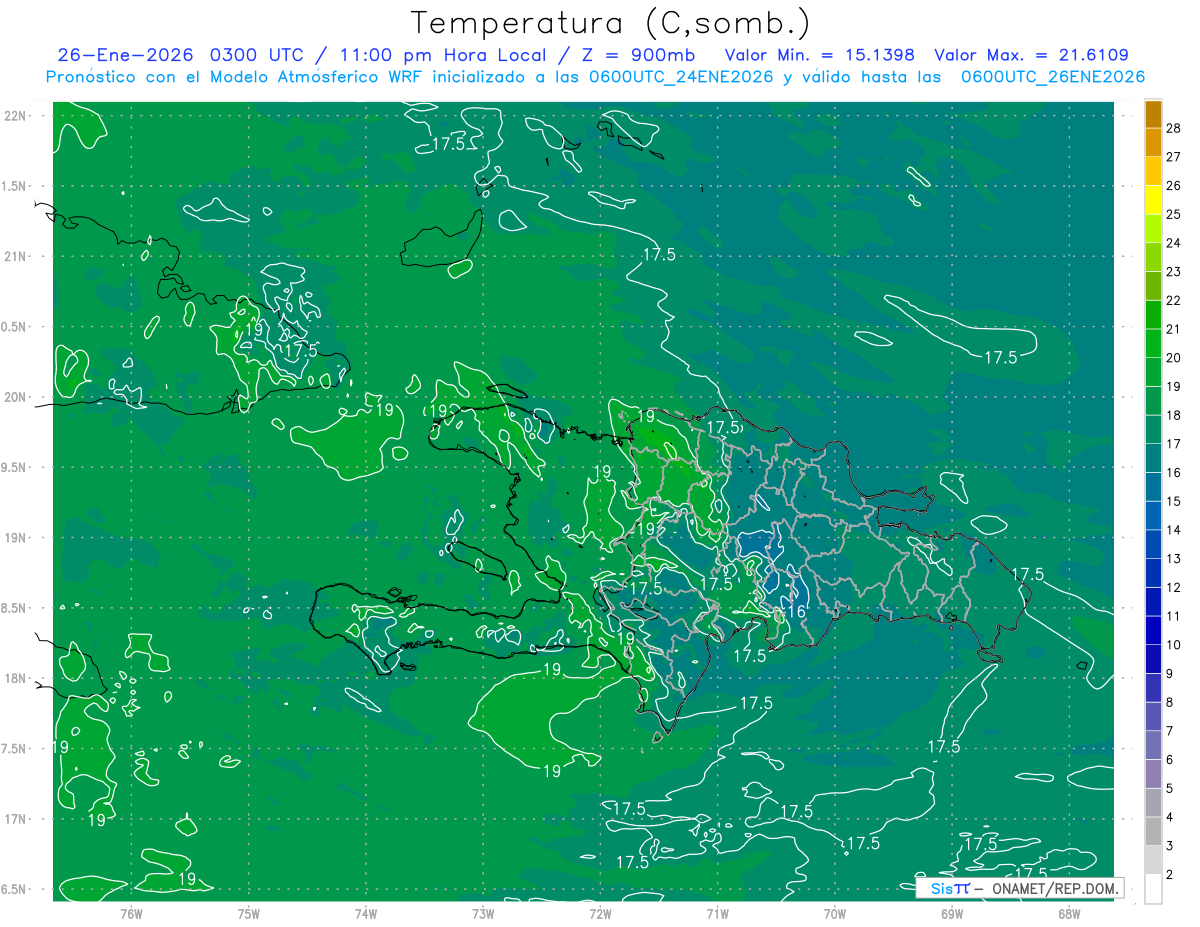Click the '17N' latitude axis label

click(x=13, y=819)
